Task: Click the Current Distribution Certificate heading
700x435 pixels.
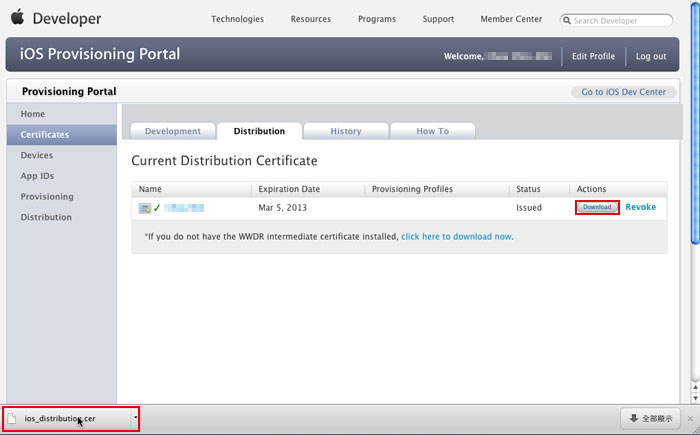Action: 224,161
